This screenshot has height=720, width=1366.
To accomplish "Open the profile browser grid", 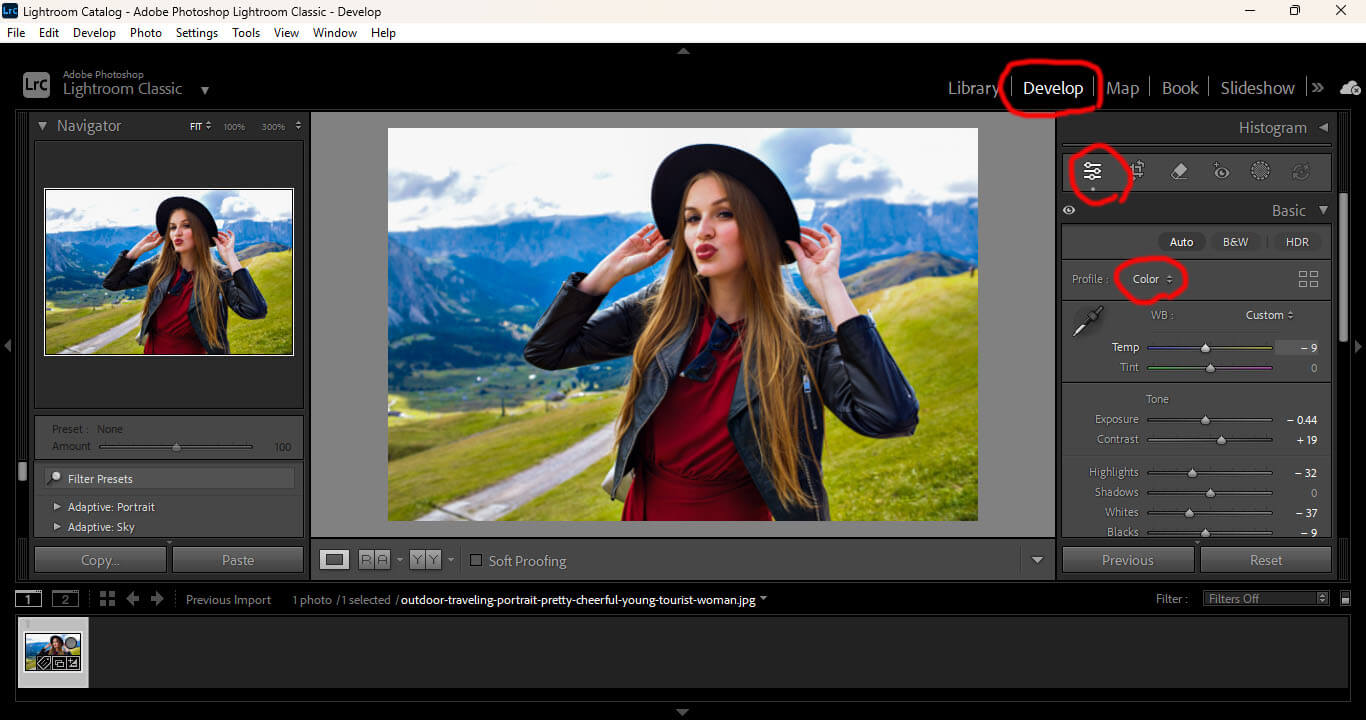I will tap(1308, 279).
